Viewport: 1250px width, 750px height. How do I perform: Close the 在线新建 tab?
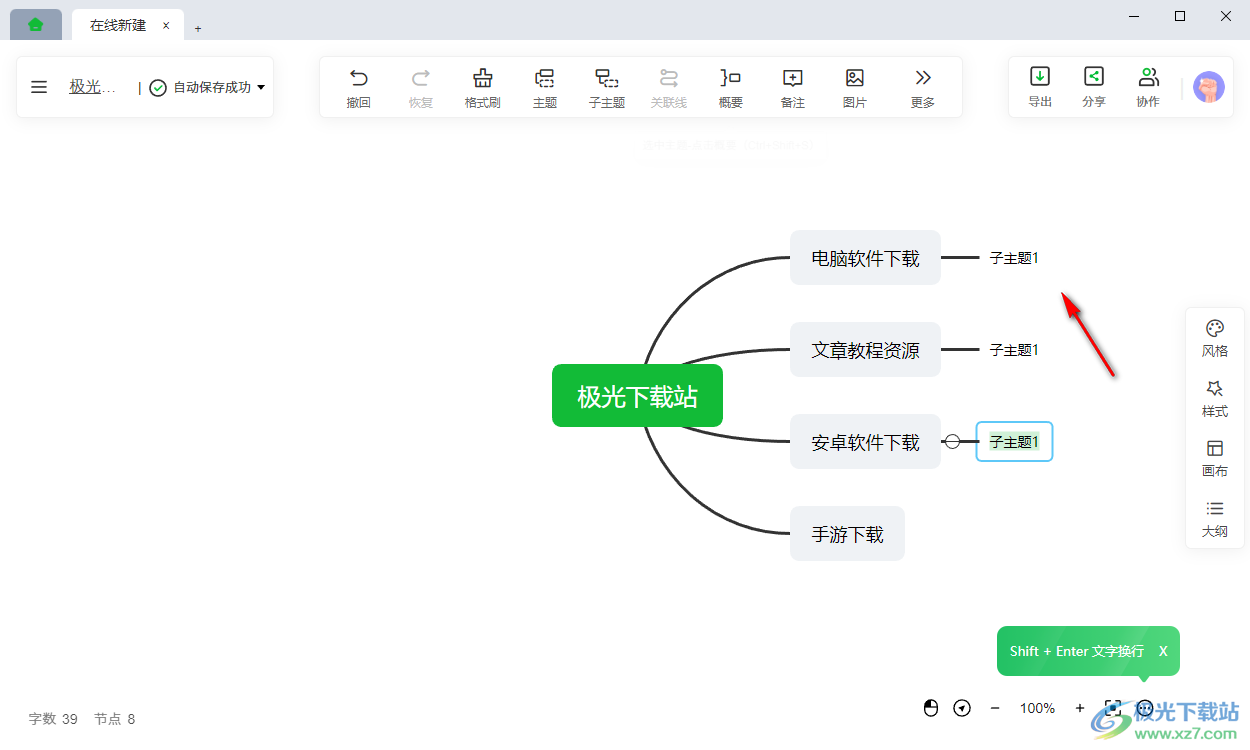click(166, 25)
